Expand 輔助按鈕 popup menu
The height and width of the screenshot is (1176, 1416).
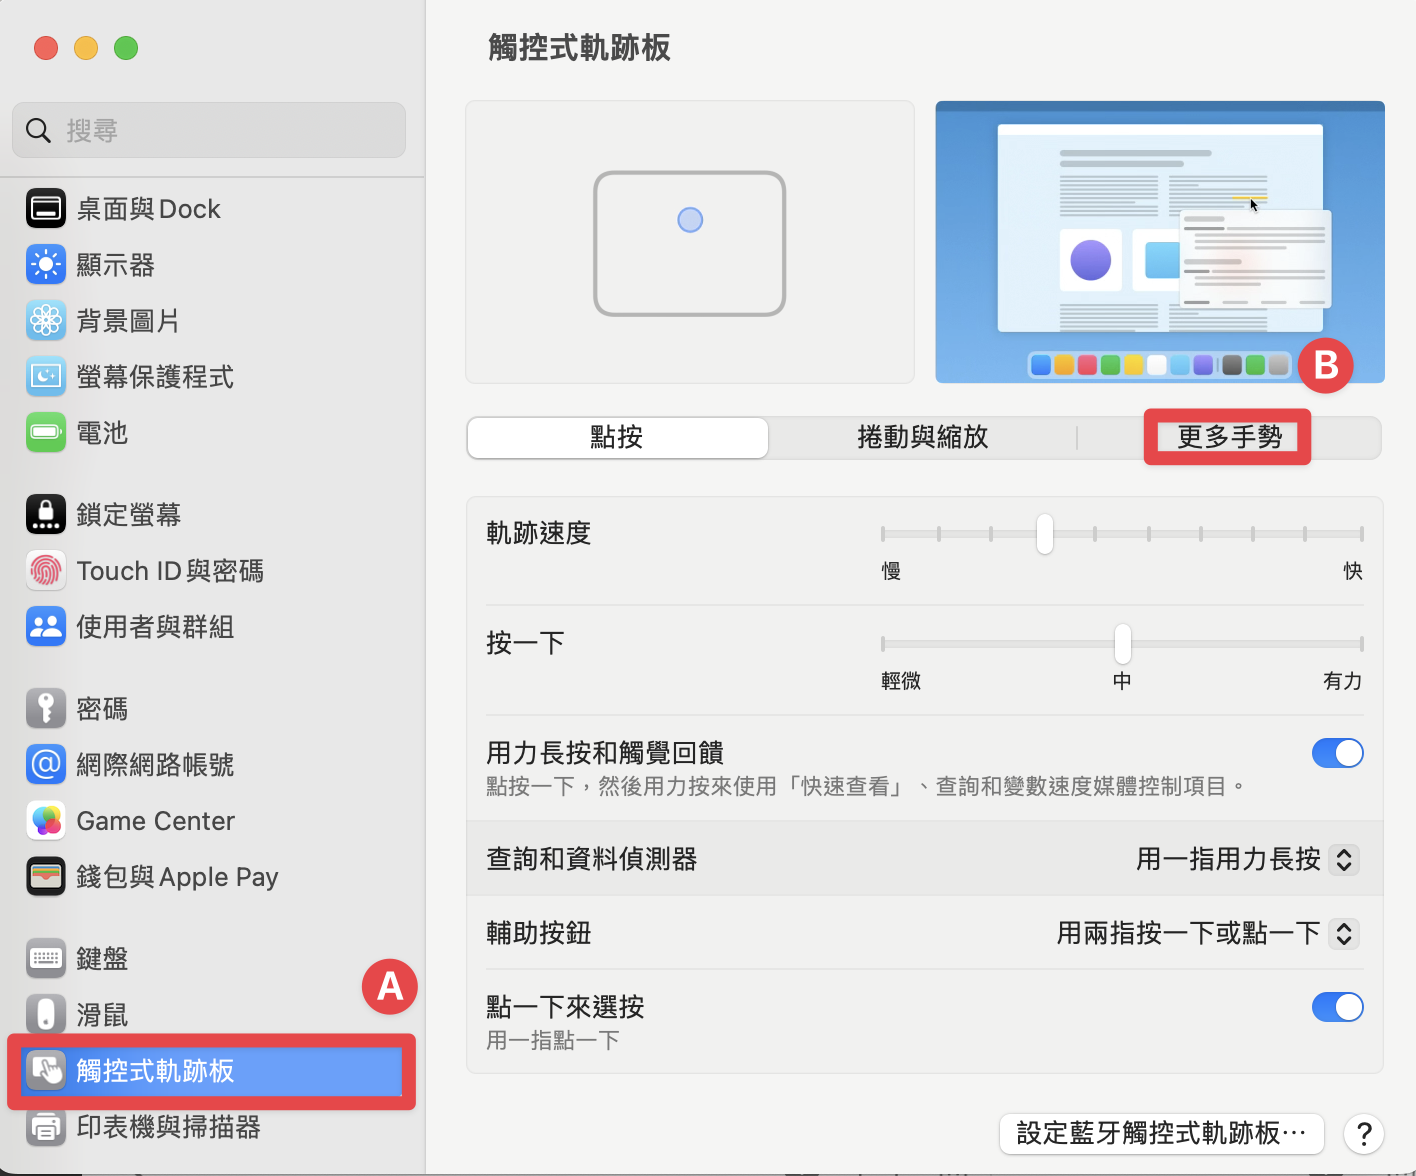tap(1207, 933)
